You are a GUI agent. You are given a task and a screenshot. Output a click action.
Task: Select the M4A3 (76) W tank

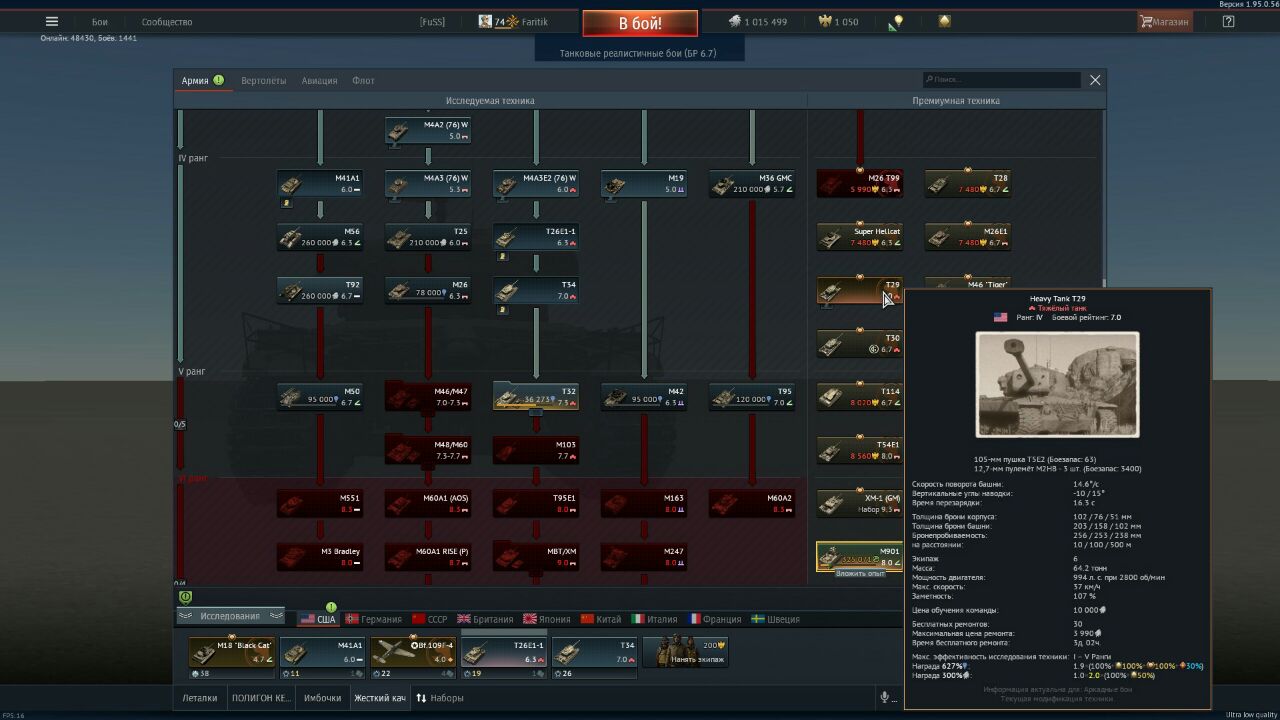point(428,184)
